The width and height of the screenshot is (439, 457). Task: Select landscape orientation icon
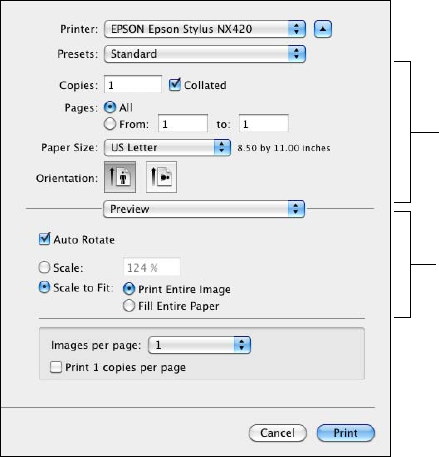click(161, 177)
